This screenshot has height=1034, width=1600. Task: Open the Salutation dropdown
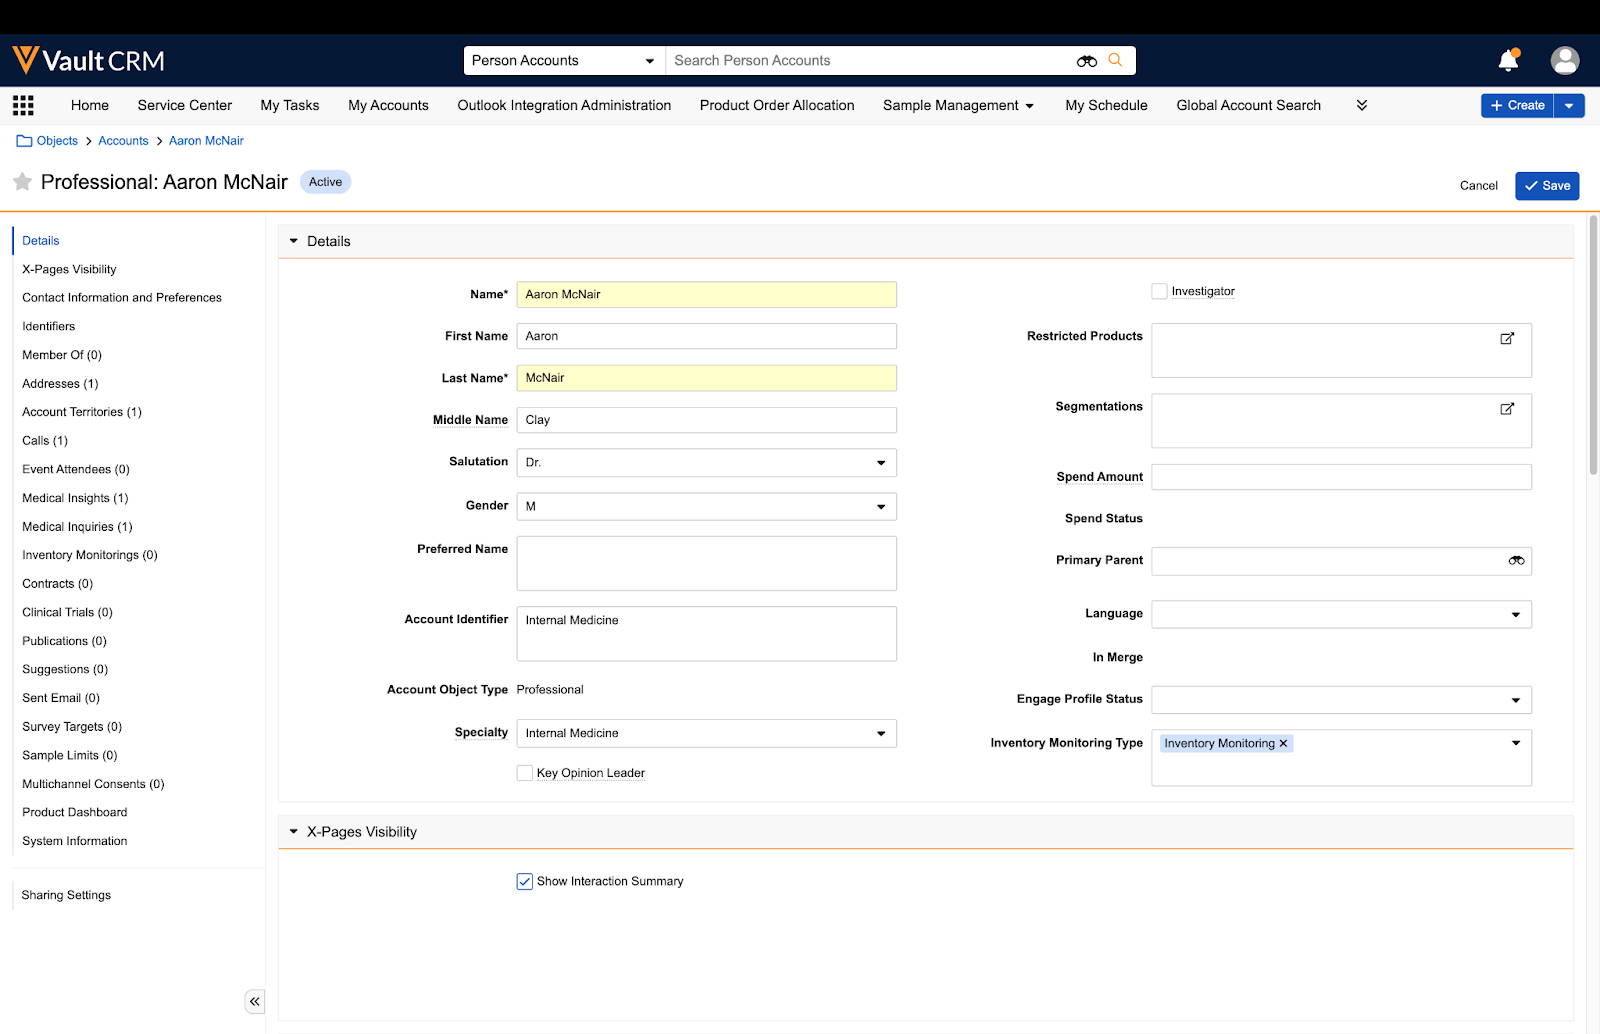pos(706,462)
